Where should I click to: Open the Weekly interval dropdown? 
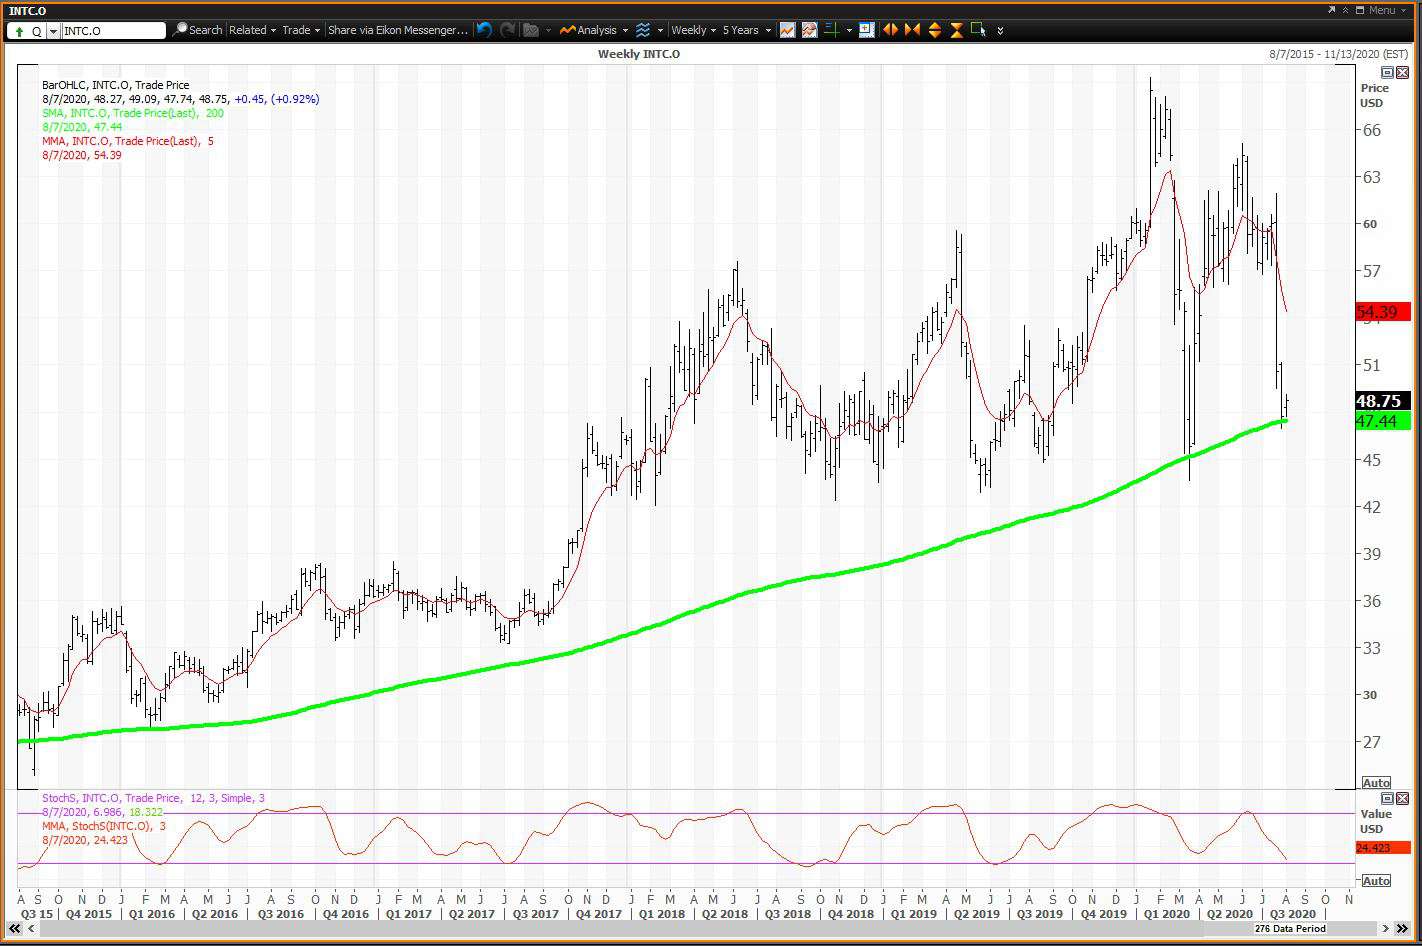pos(693,30)
